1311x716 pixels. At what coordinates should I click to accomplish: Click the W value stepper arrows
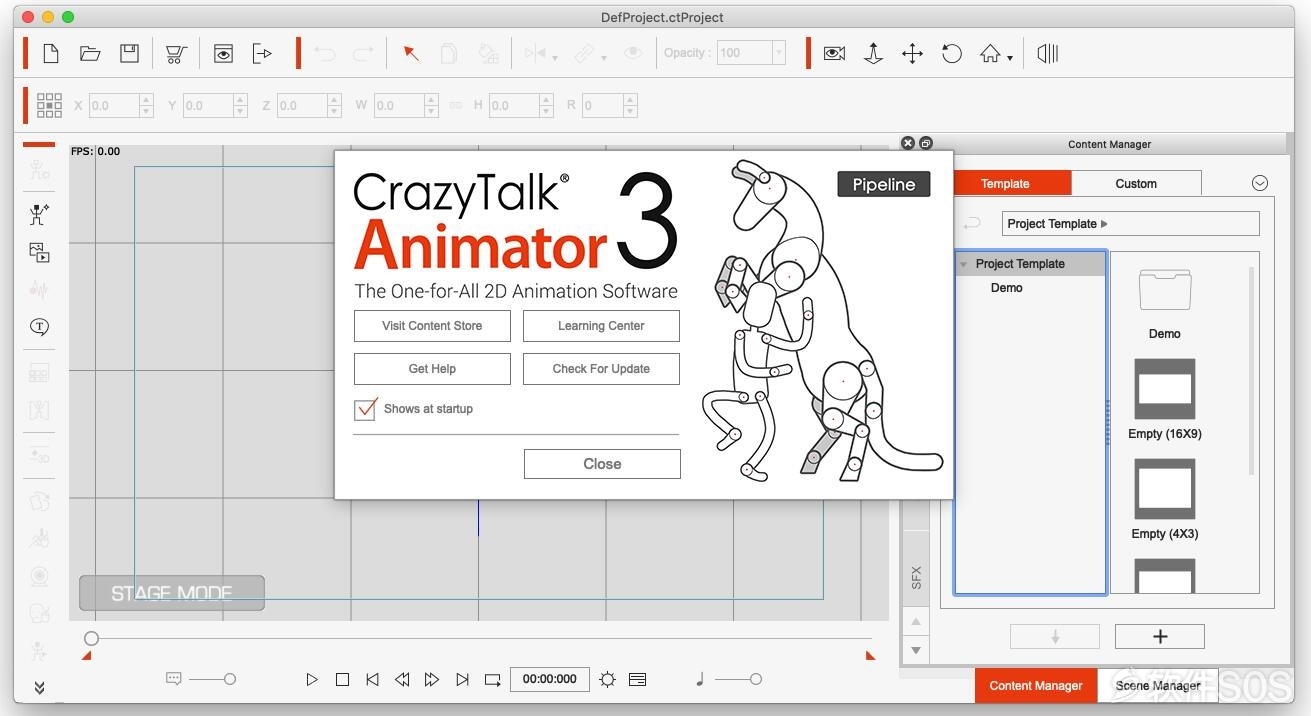coord(432,105)
